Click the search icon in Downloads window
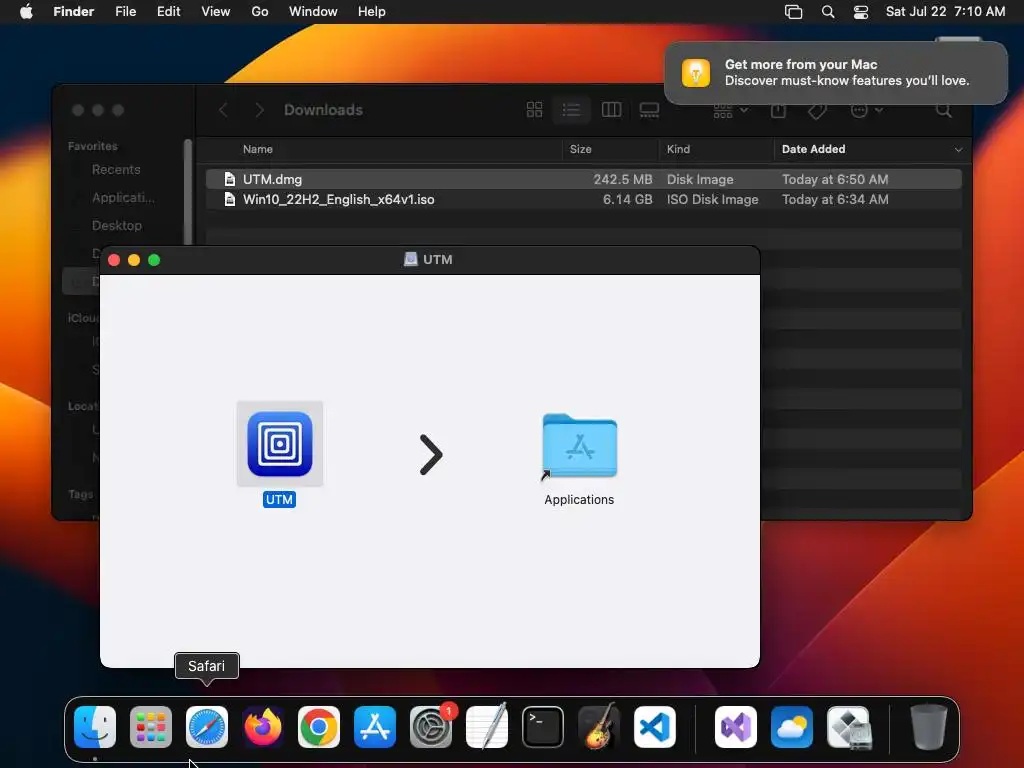Viewport: 1024px width, 768px height. tap(944, 110)
